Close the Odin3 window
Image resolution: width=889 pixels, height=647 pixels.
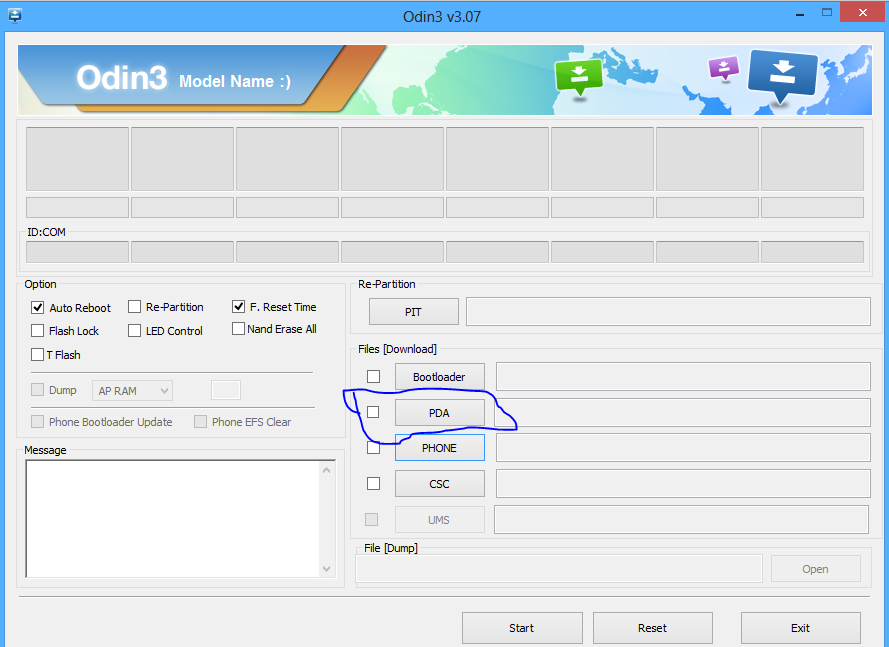coord(862,12)
